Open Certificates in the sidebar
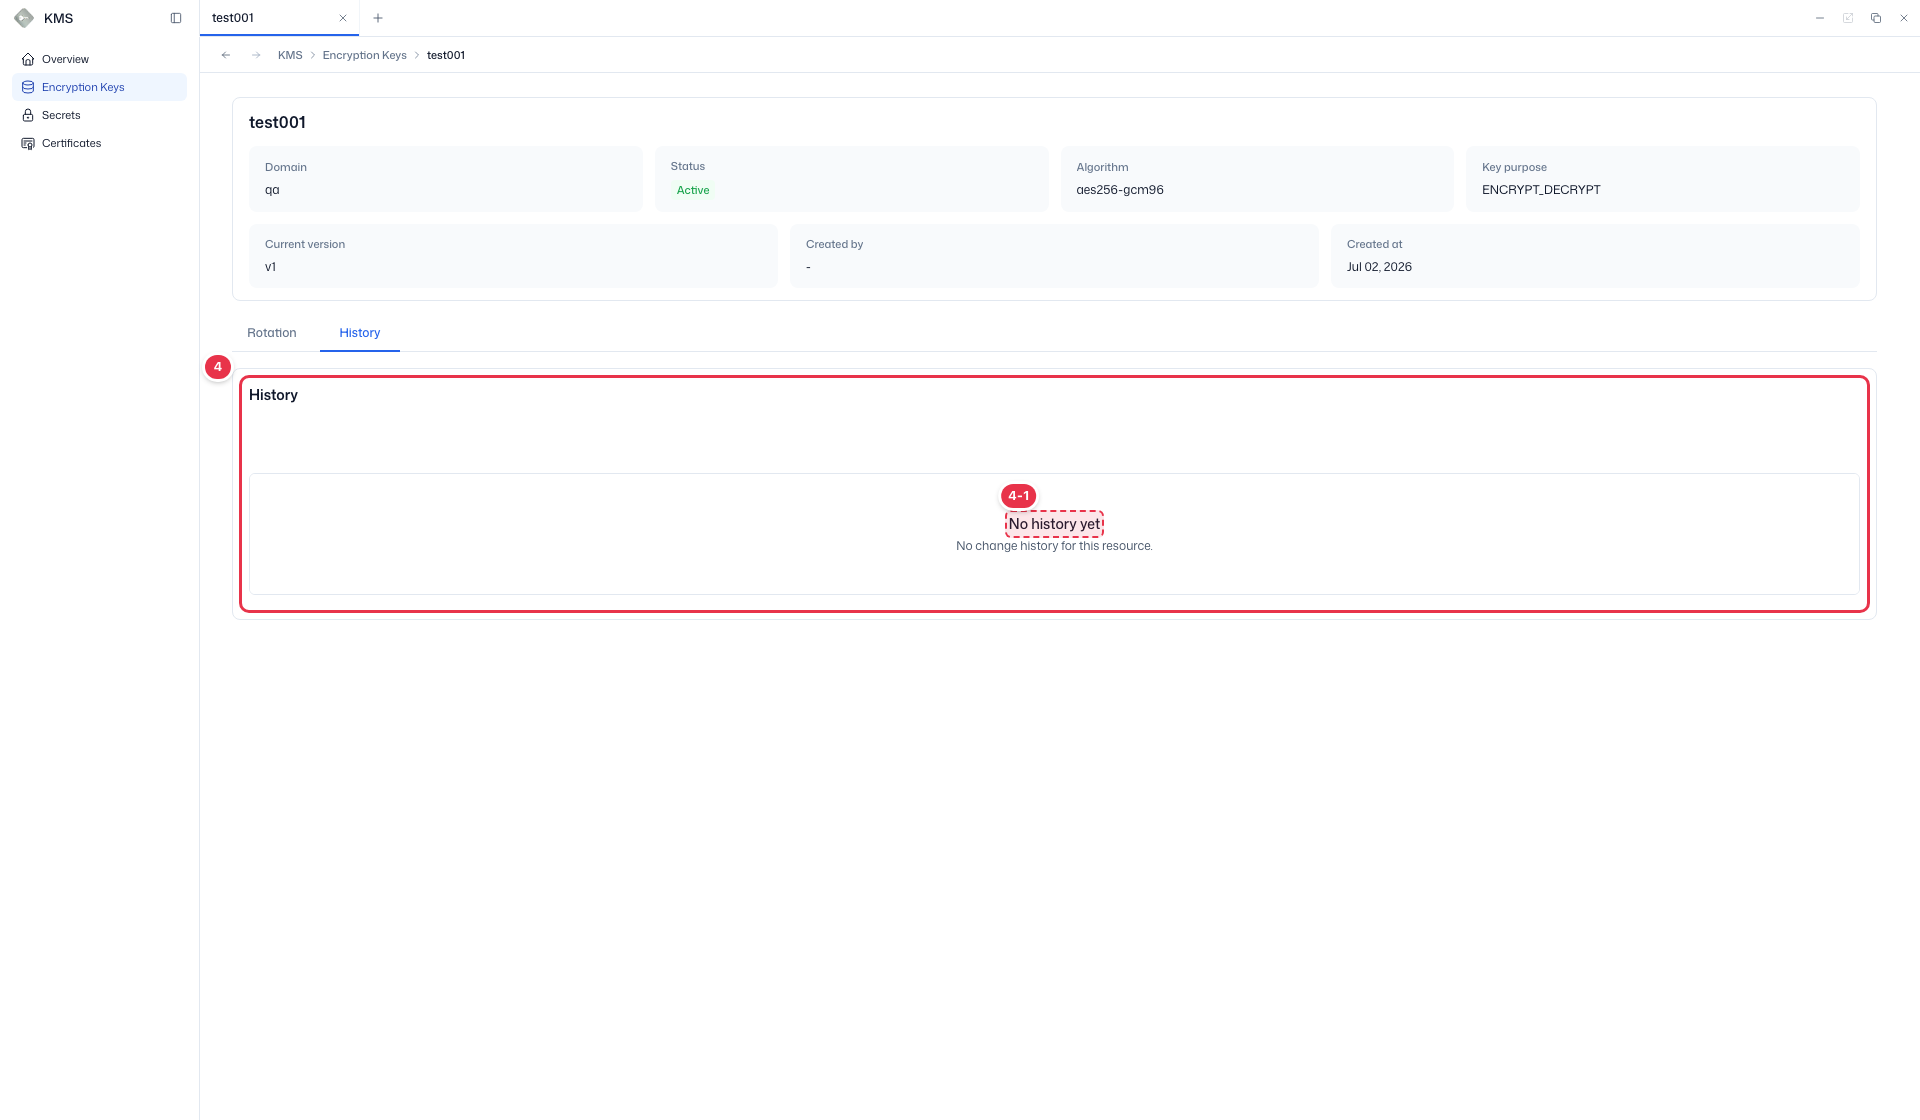The image size is (1920, 1120). 99,143
